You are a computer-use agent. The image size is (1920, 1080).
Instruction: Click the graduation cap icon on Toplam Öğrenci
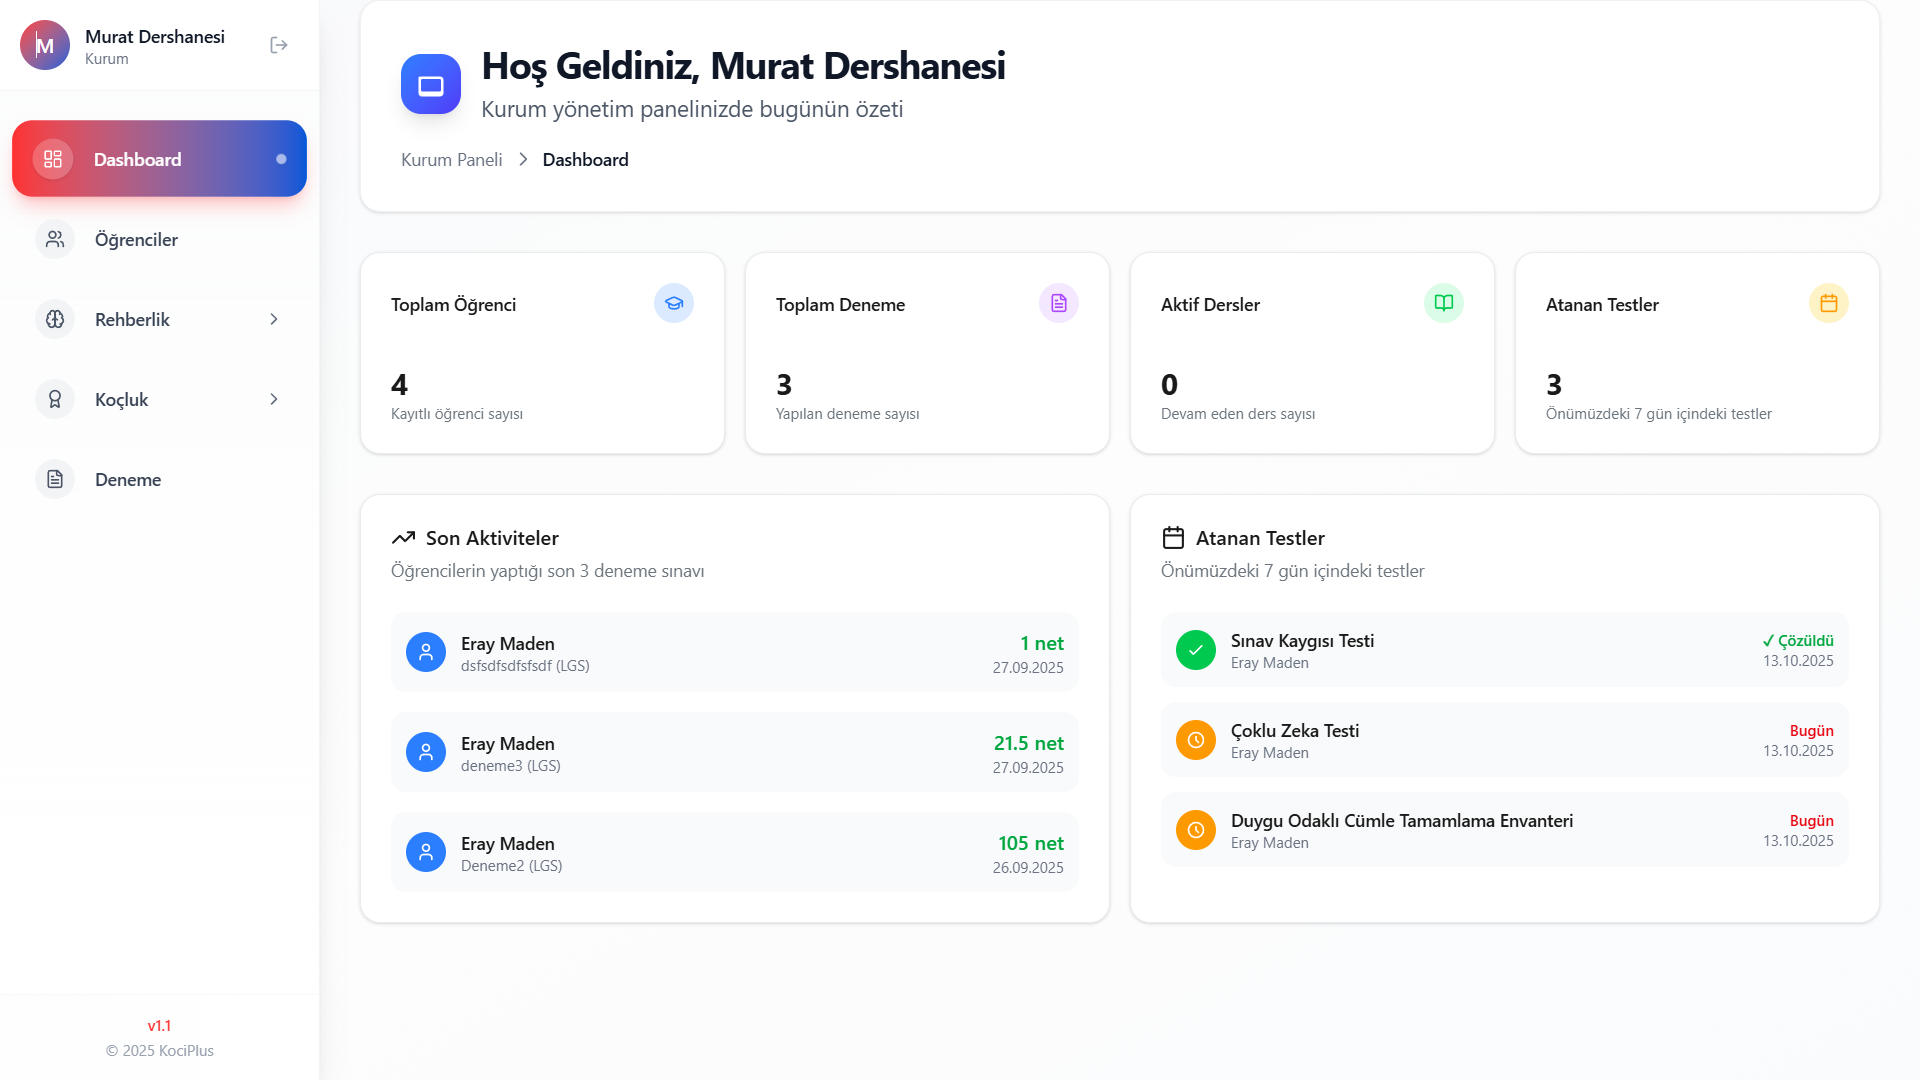(673, 303)
